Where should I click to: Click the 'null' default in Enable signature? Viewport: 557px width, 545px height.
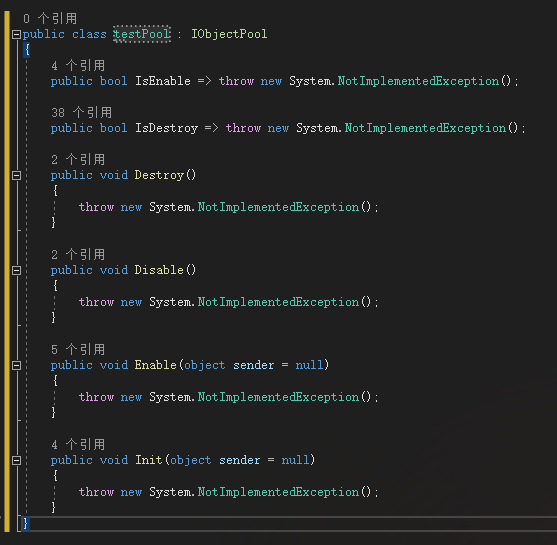(x=309, y=365)
